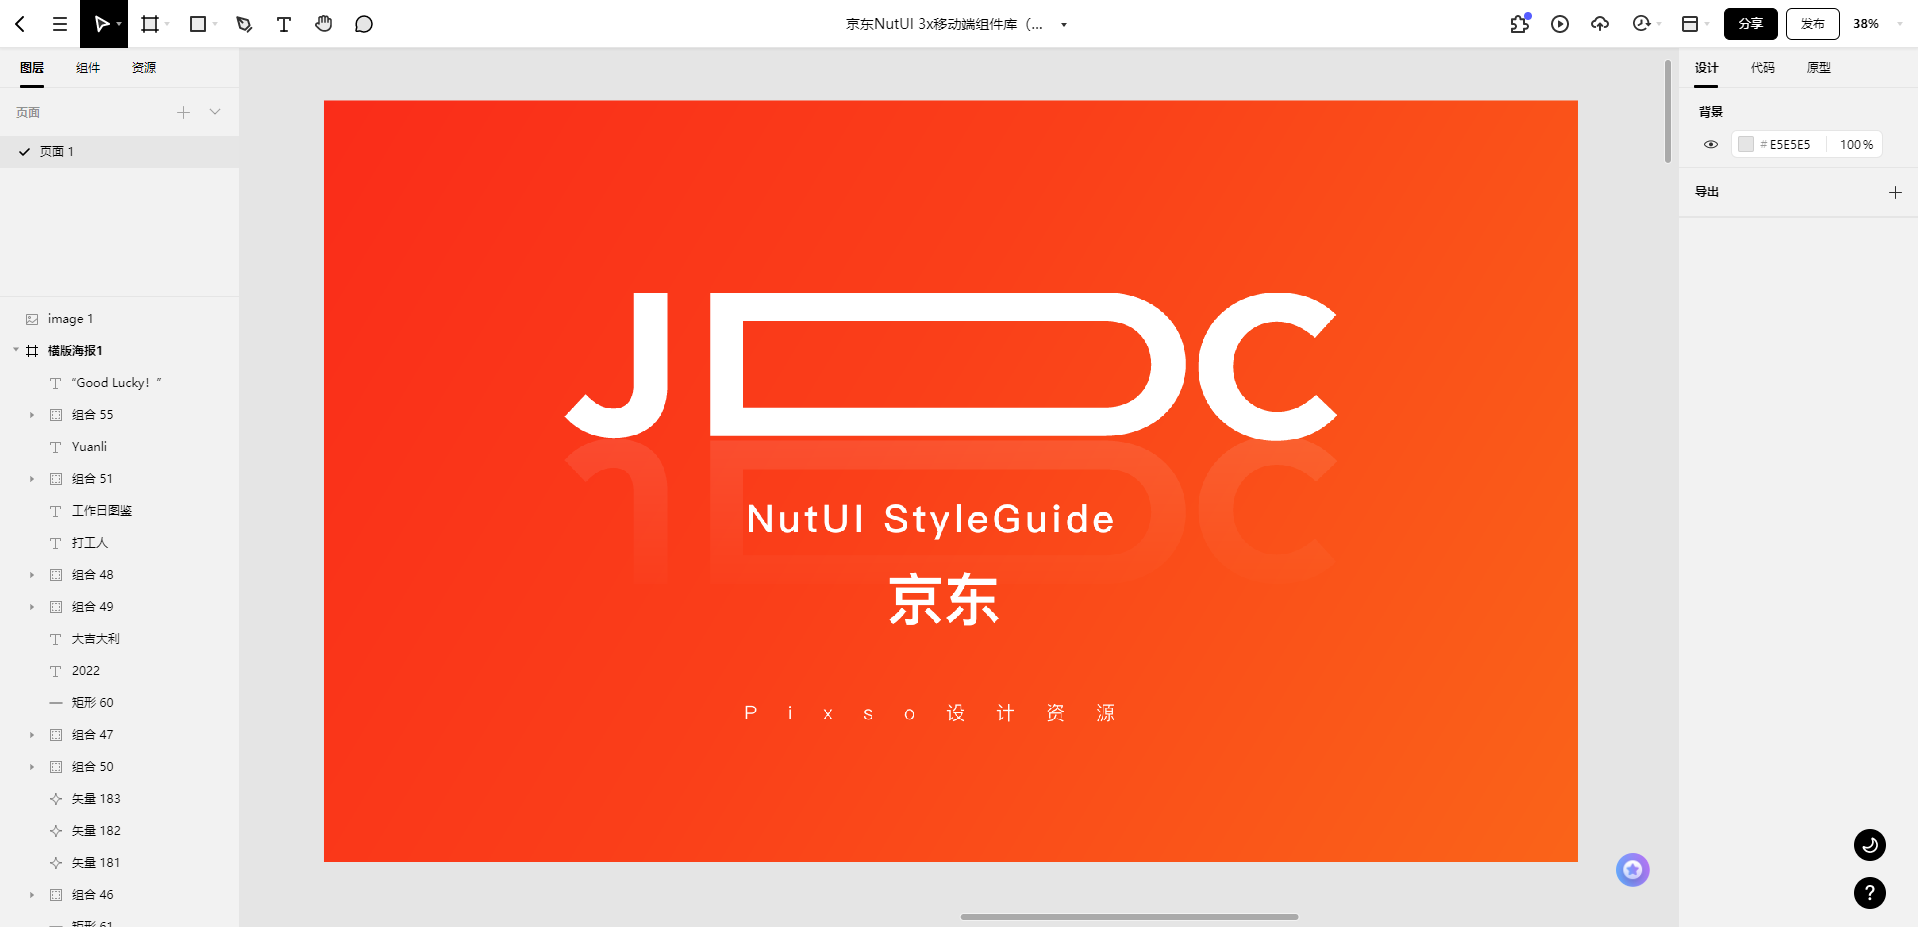The width and height of the screenshot is (1918, 927).
Task: Select the Rectangle shape tool
Action: coord(198,24)
